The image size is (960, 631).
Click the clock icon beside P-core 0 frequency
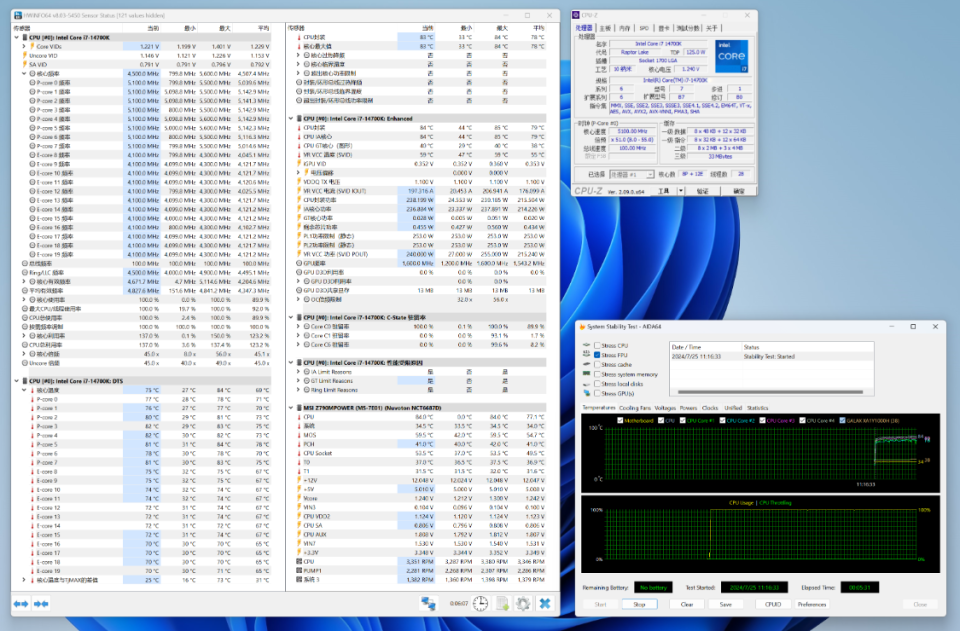[32, 83]
